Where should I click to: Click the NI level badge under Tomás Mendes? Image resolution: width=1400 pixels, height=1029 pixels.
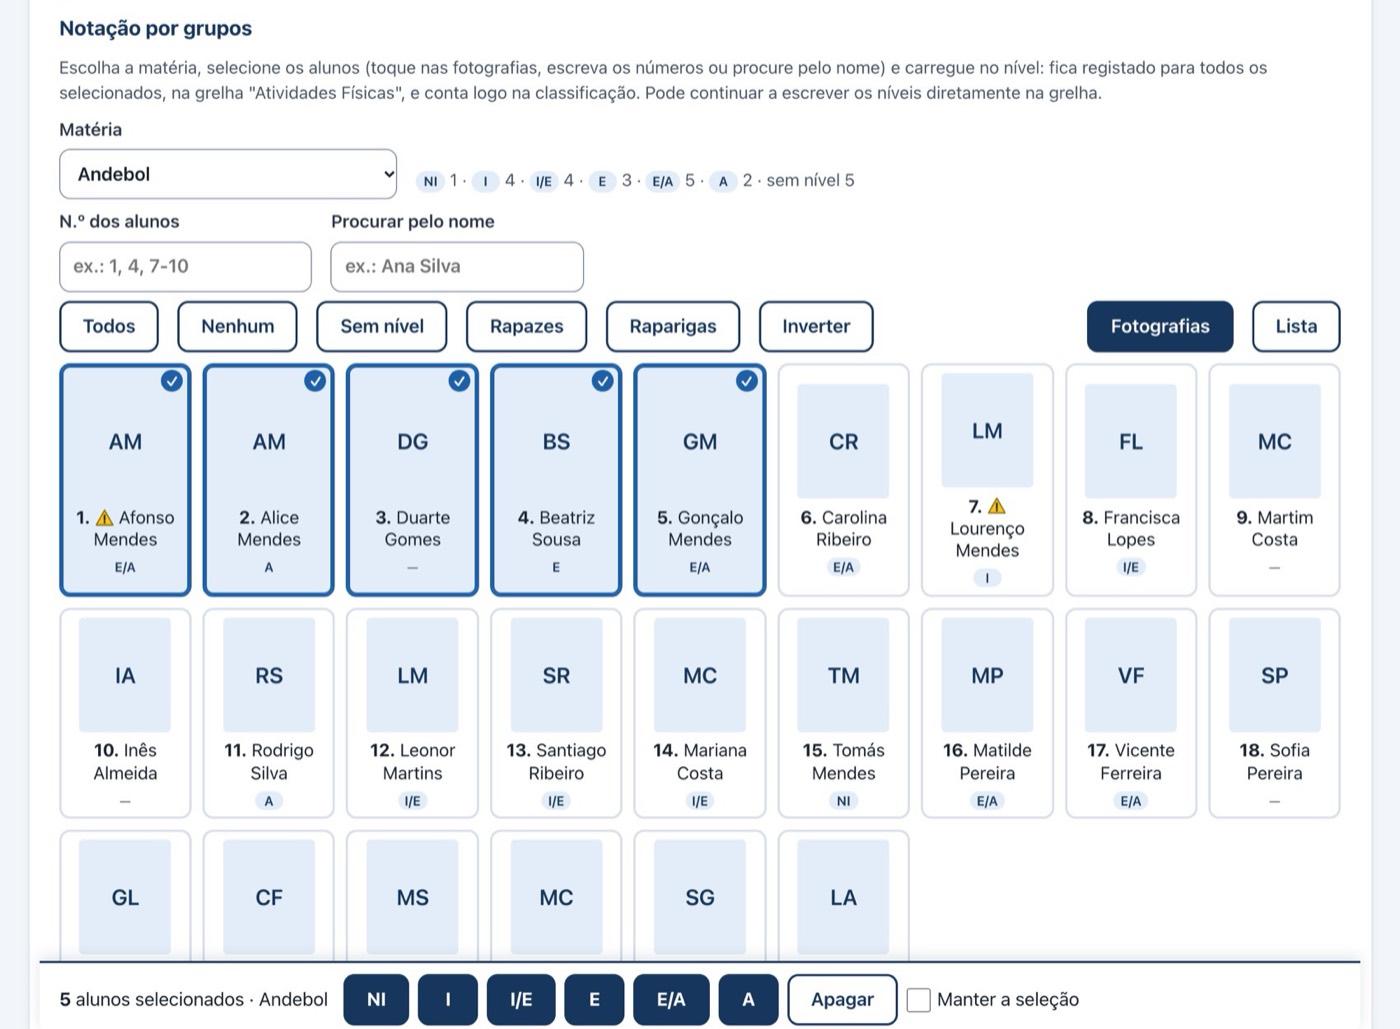(x=843, y=801)
